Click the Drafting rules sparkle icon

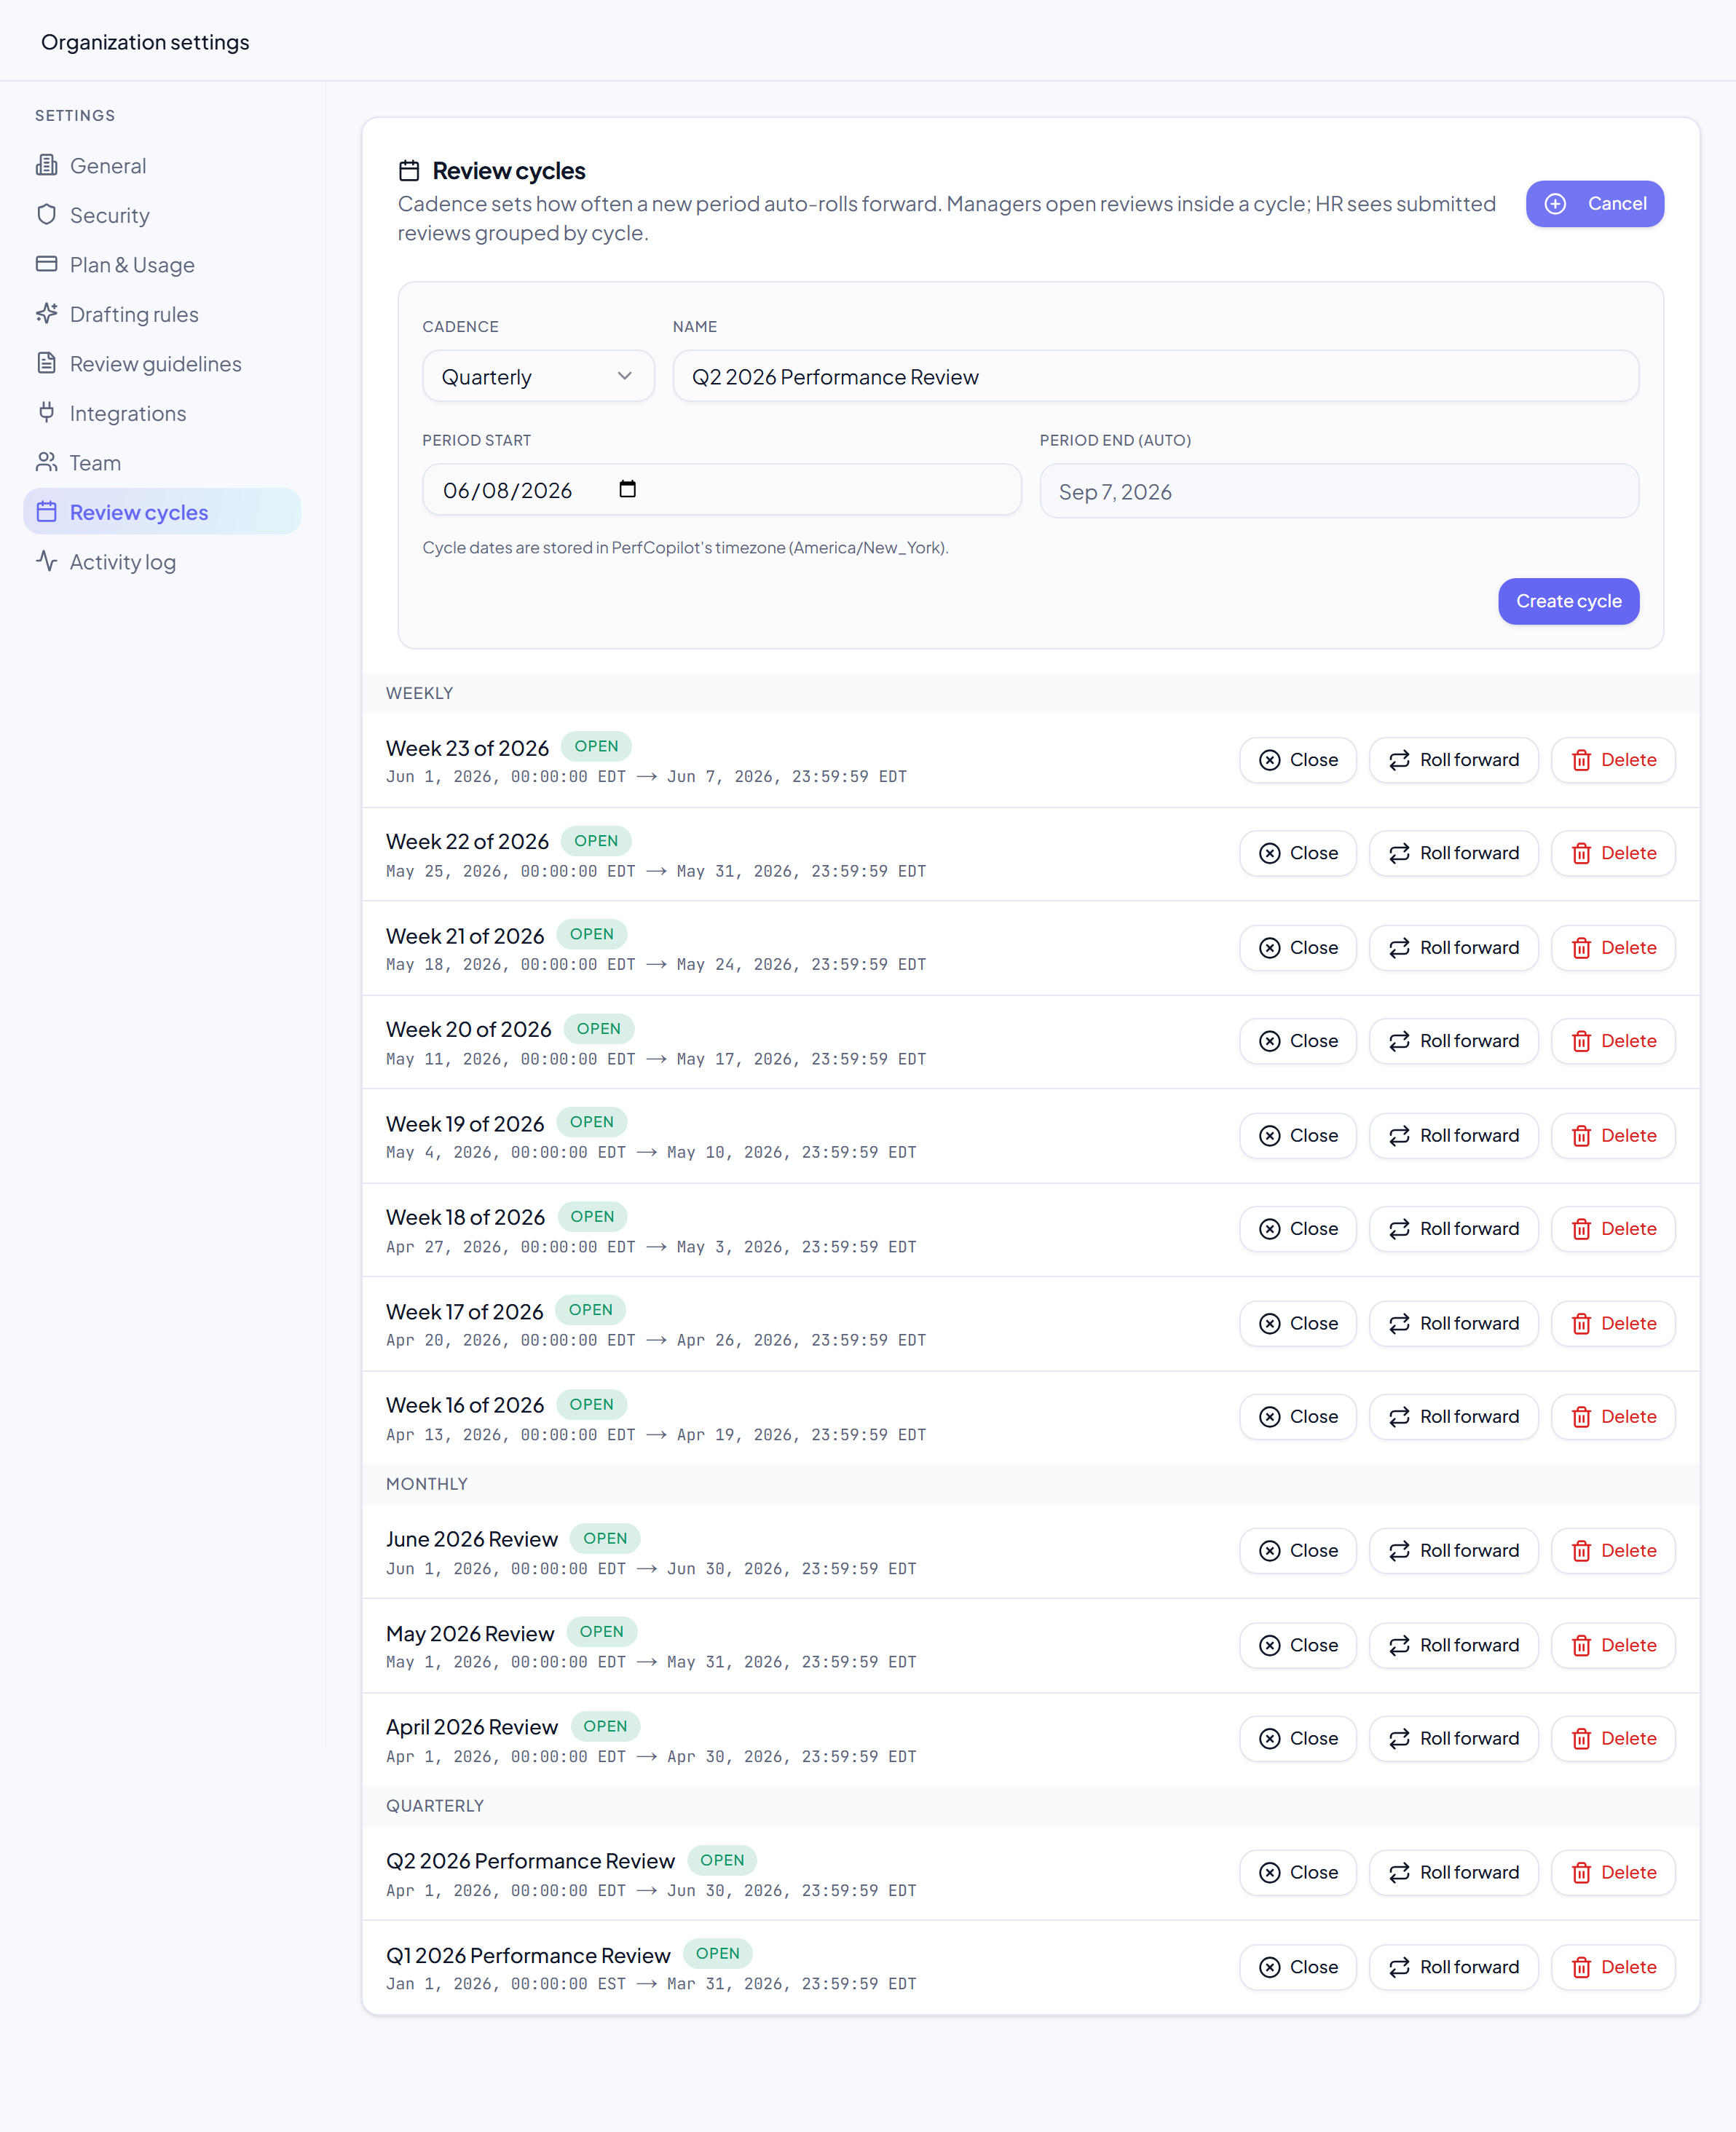[x=46, y=313]
